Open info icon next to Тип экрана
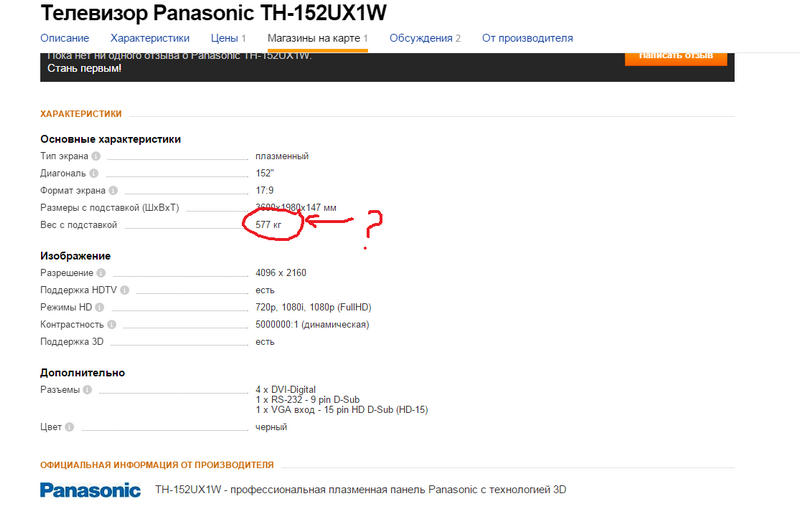Screen dimensions: 800x522 pyautogui.click(x=96, y=156)
